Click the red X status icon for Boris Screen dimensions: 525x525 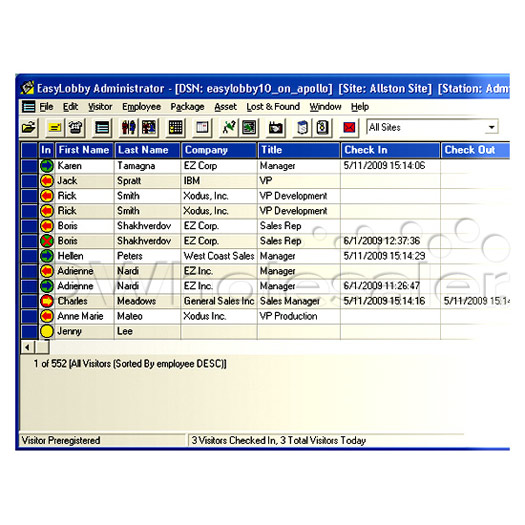[x=47, y=241]
